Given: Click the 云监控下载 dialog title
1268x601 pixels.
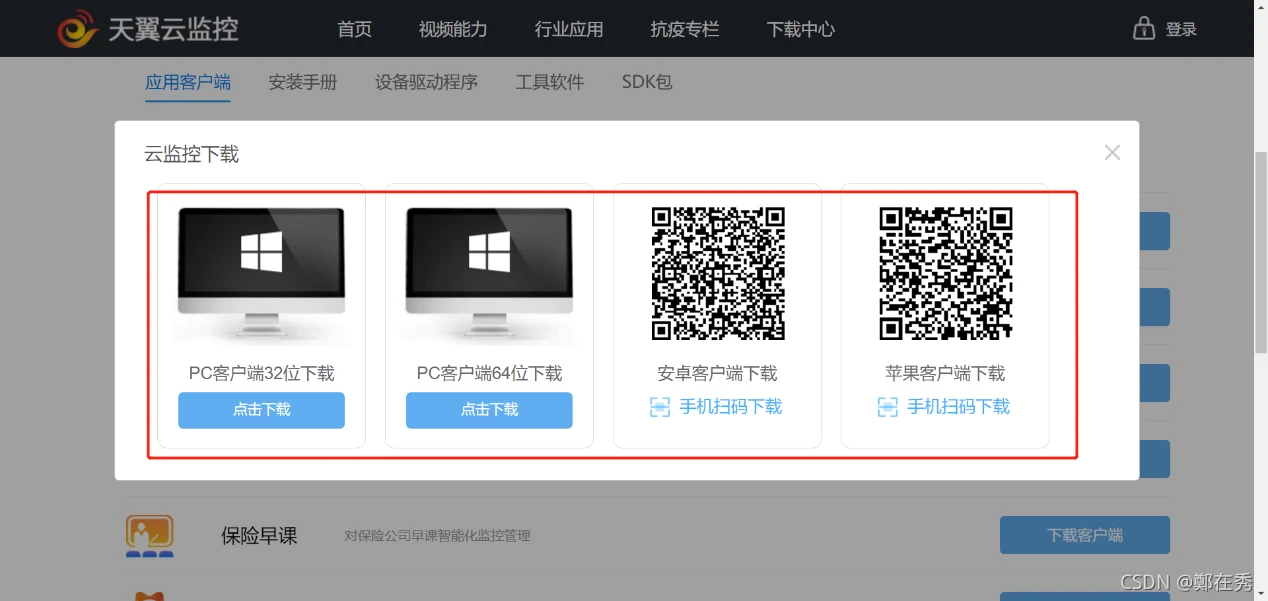Looking at the screenshot, I should (192, 154).
